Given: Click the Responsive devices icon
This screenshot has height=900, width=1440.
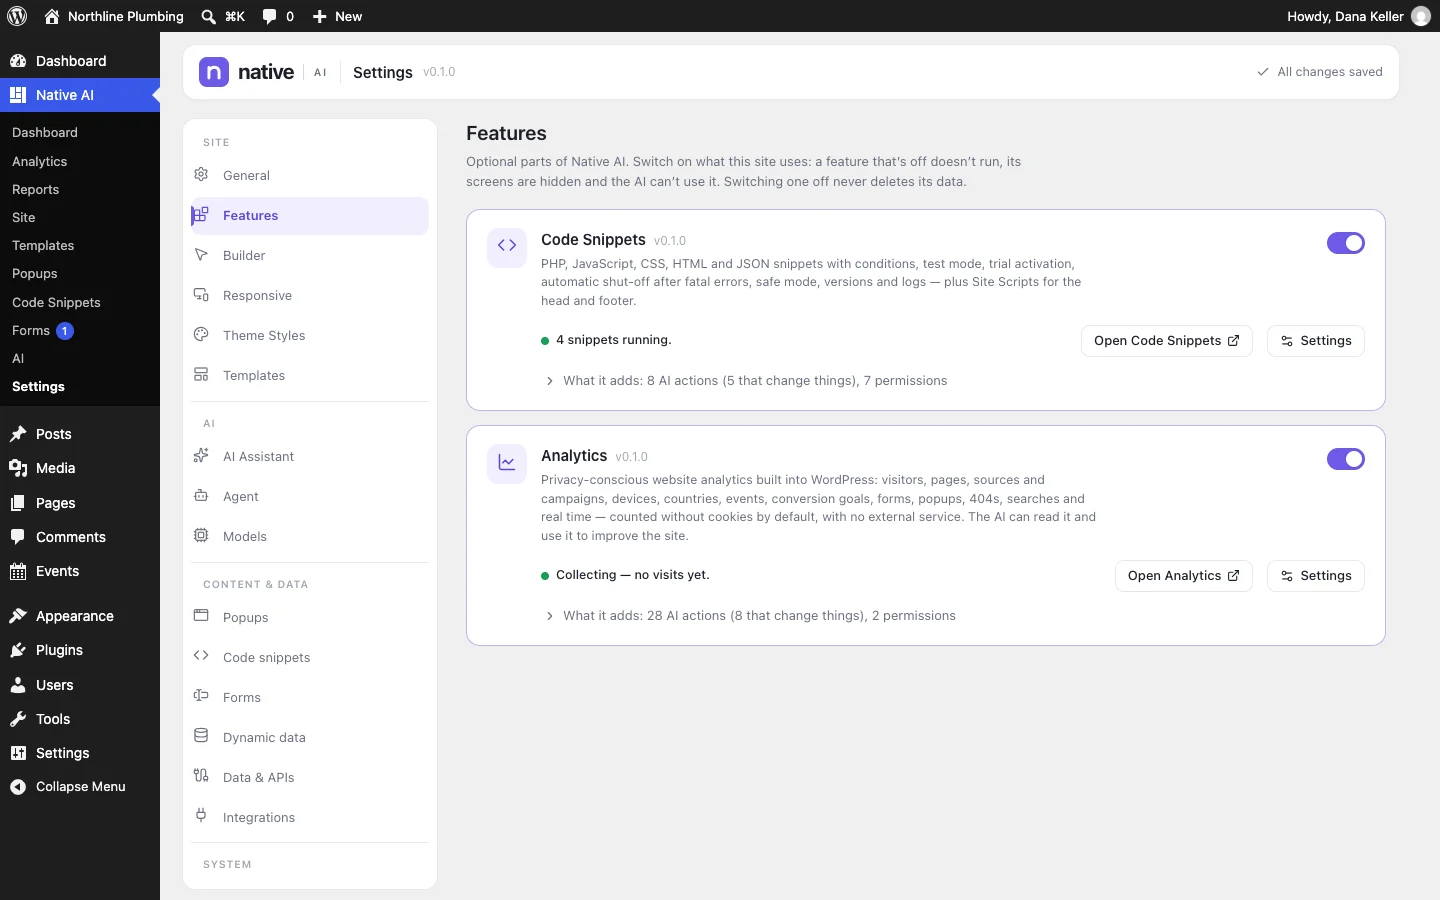Looking at the screenshot, I should pyautogui.click(x=201, y=295).
